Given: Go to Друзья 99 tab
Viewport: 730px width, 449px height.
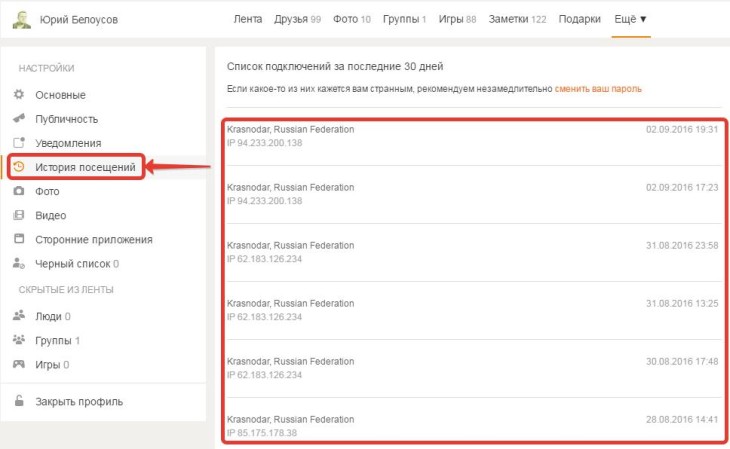Looking at the screenshot, I should point(297,19).
